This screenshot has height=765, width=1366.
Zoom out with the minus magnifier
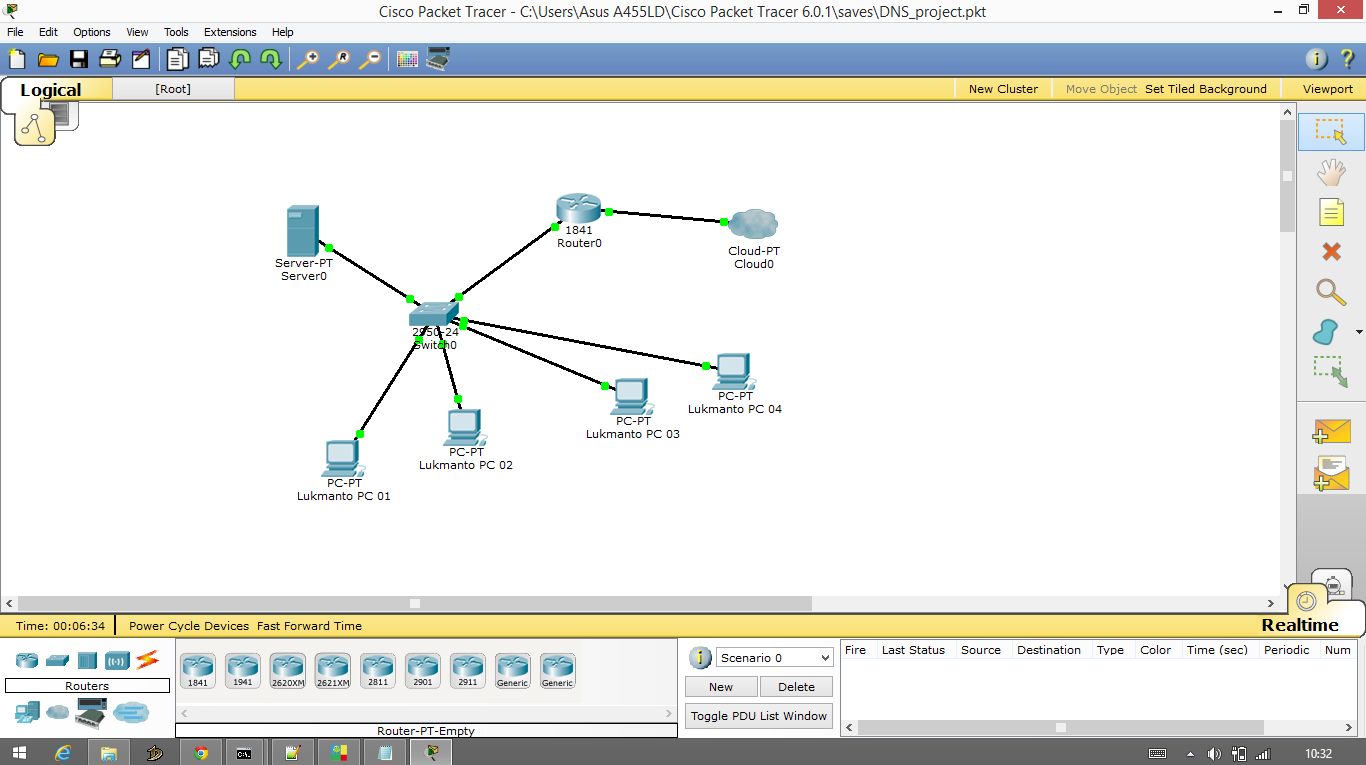point(370,59)
